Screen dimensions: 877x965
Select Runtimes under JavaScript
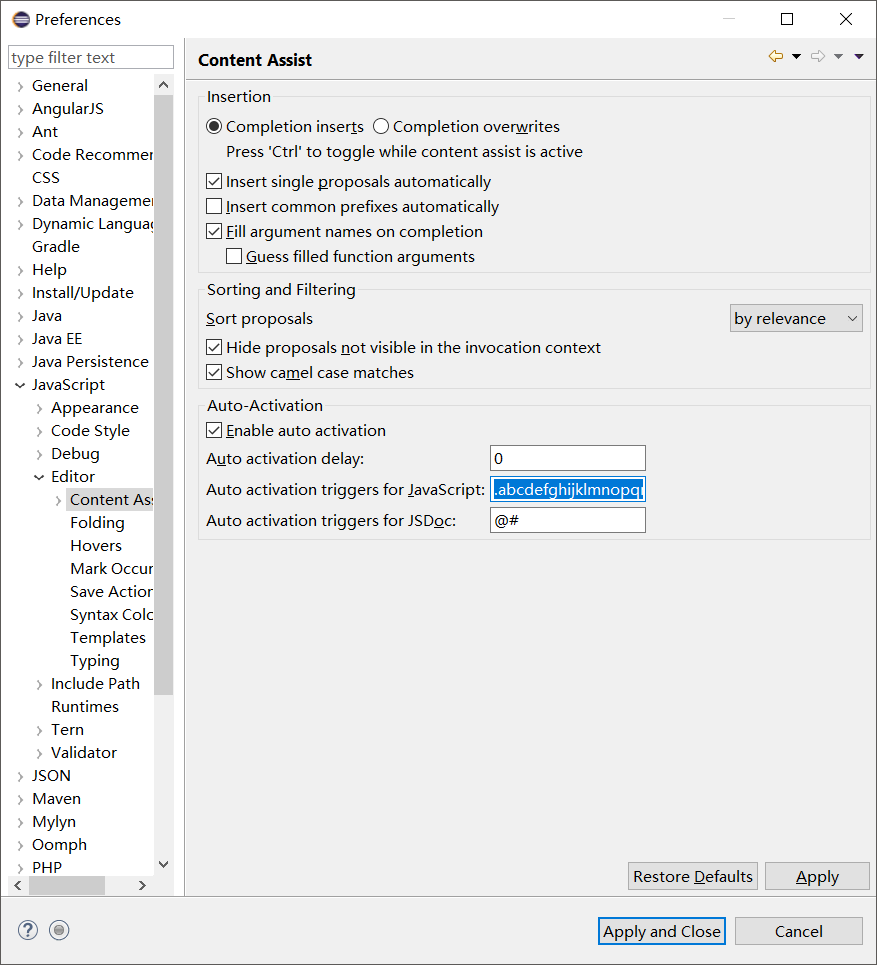(85, 707)
